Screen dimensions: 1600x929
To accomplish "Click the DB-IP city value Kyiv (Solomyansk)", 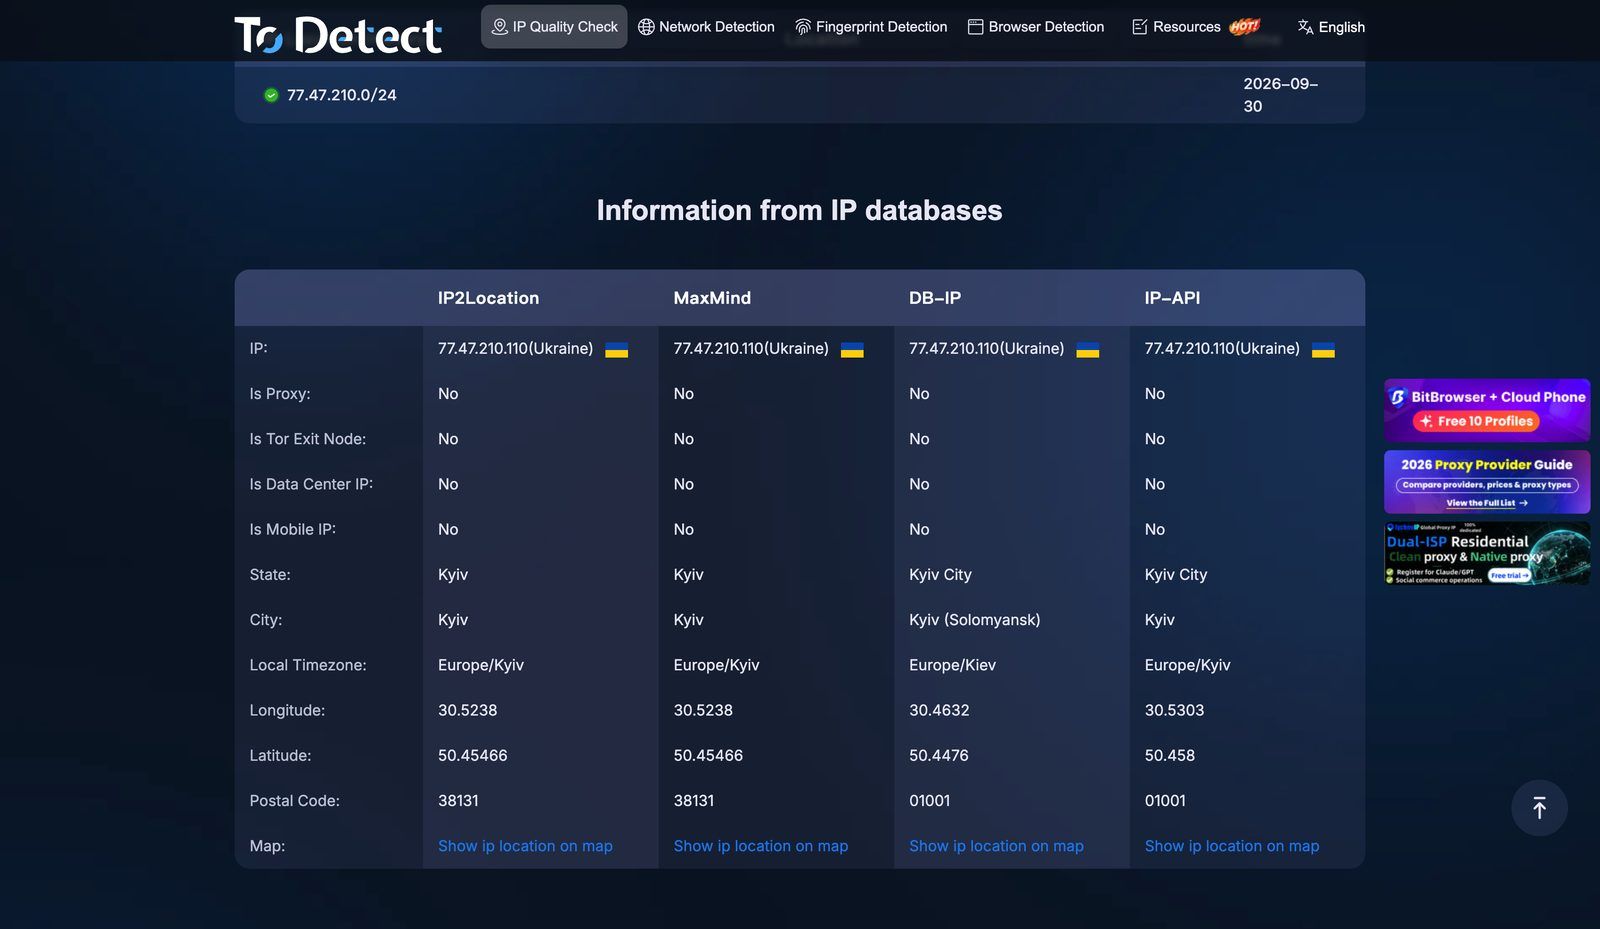I will tap(975, 620).
